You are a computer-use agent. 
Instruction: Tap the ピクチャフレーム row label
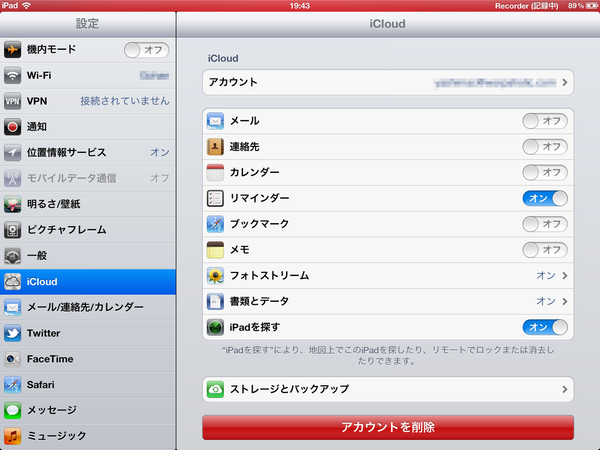(67, 230)
